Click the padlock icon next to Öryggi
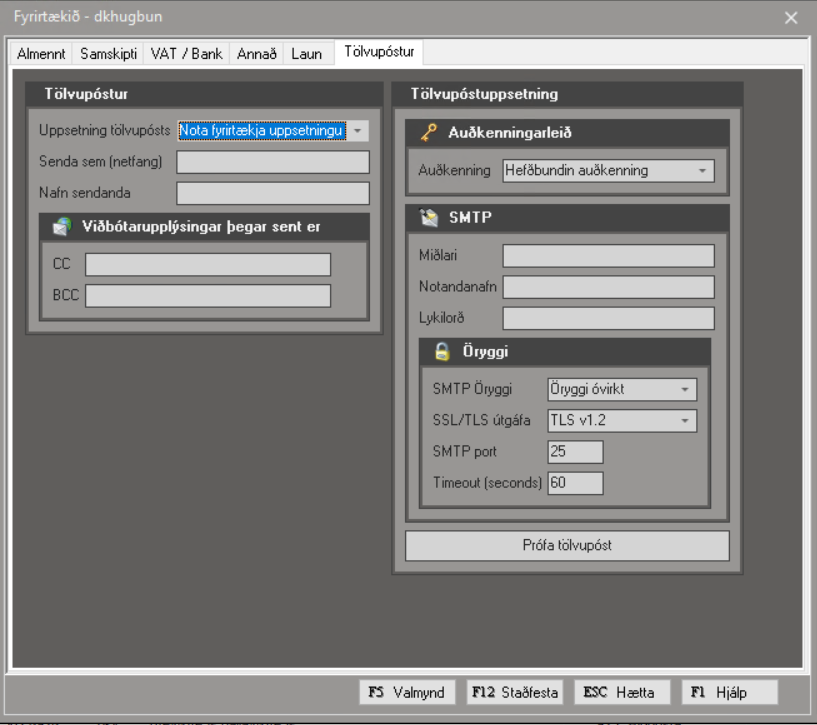This screenshot has height=725, width=817. pos(442,351)
